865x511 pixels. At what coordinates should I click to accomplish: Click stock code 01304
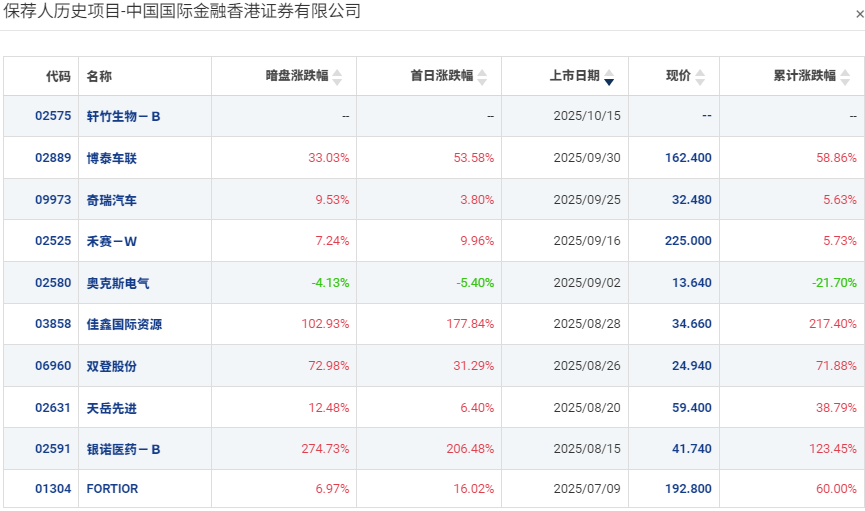(53, 489)
